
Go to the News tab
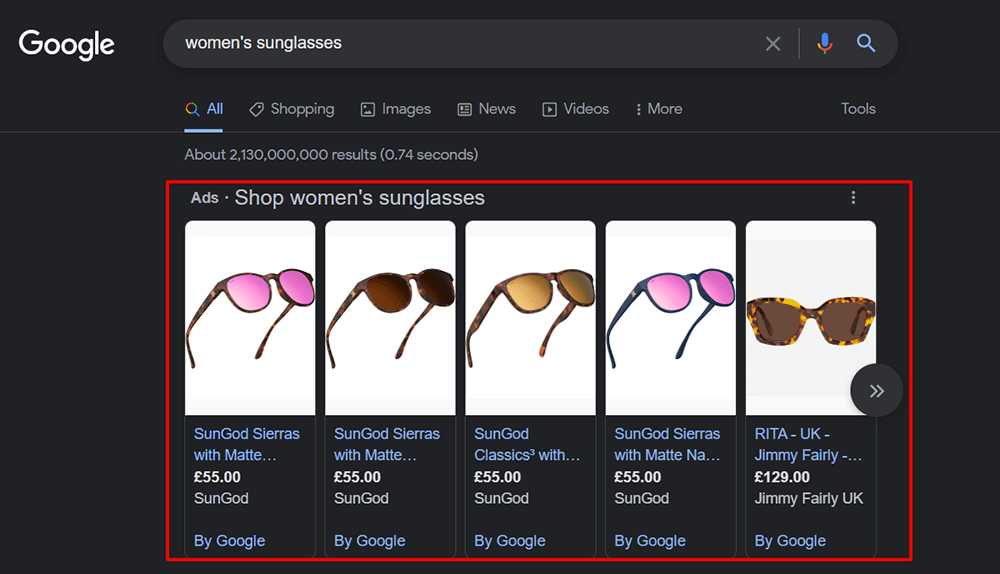tap(487, 109)
